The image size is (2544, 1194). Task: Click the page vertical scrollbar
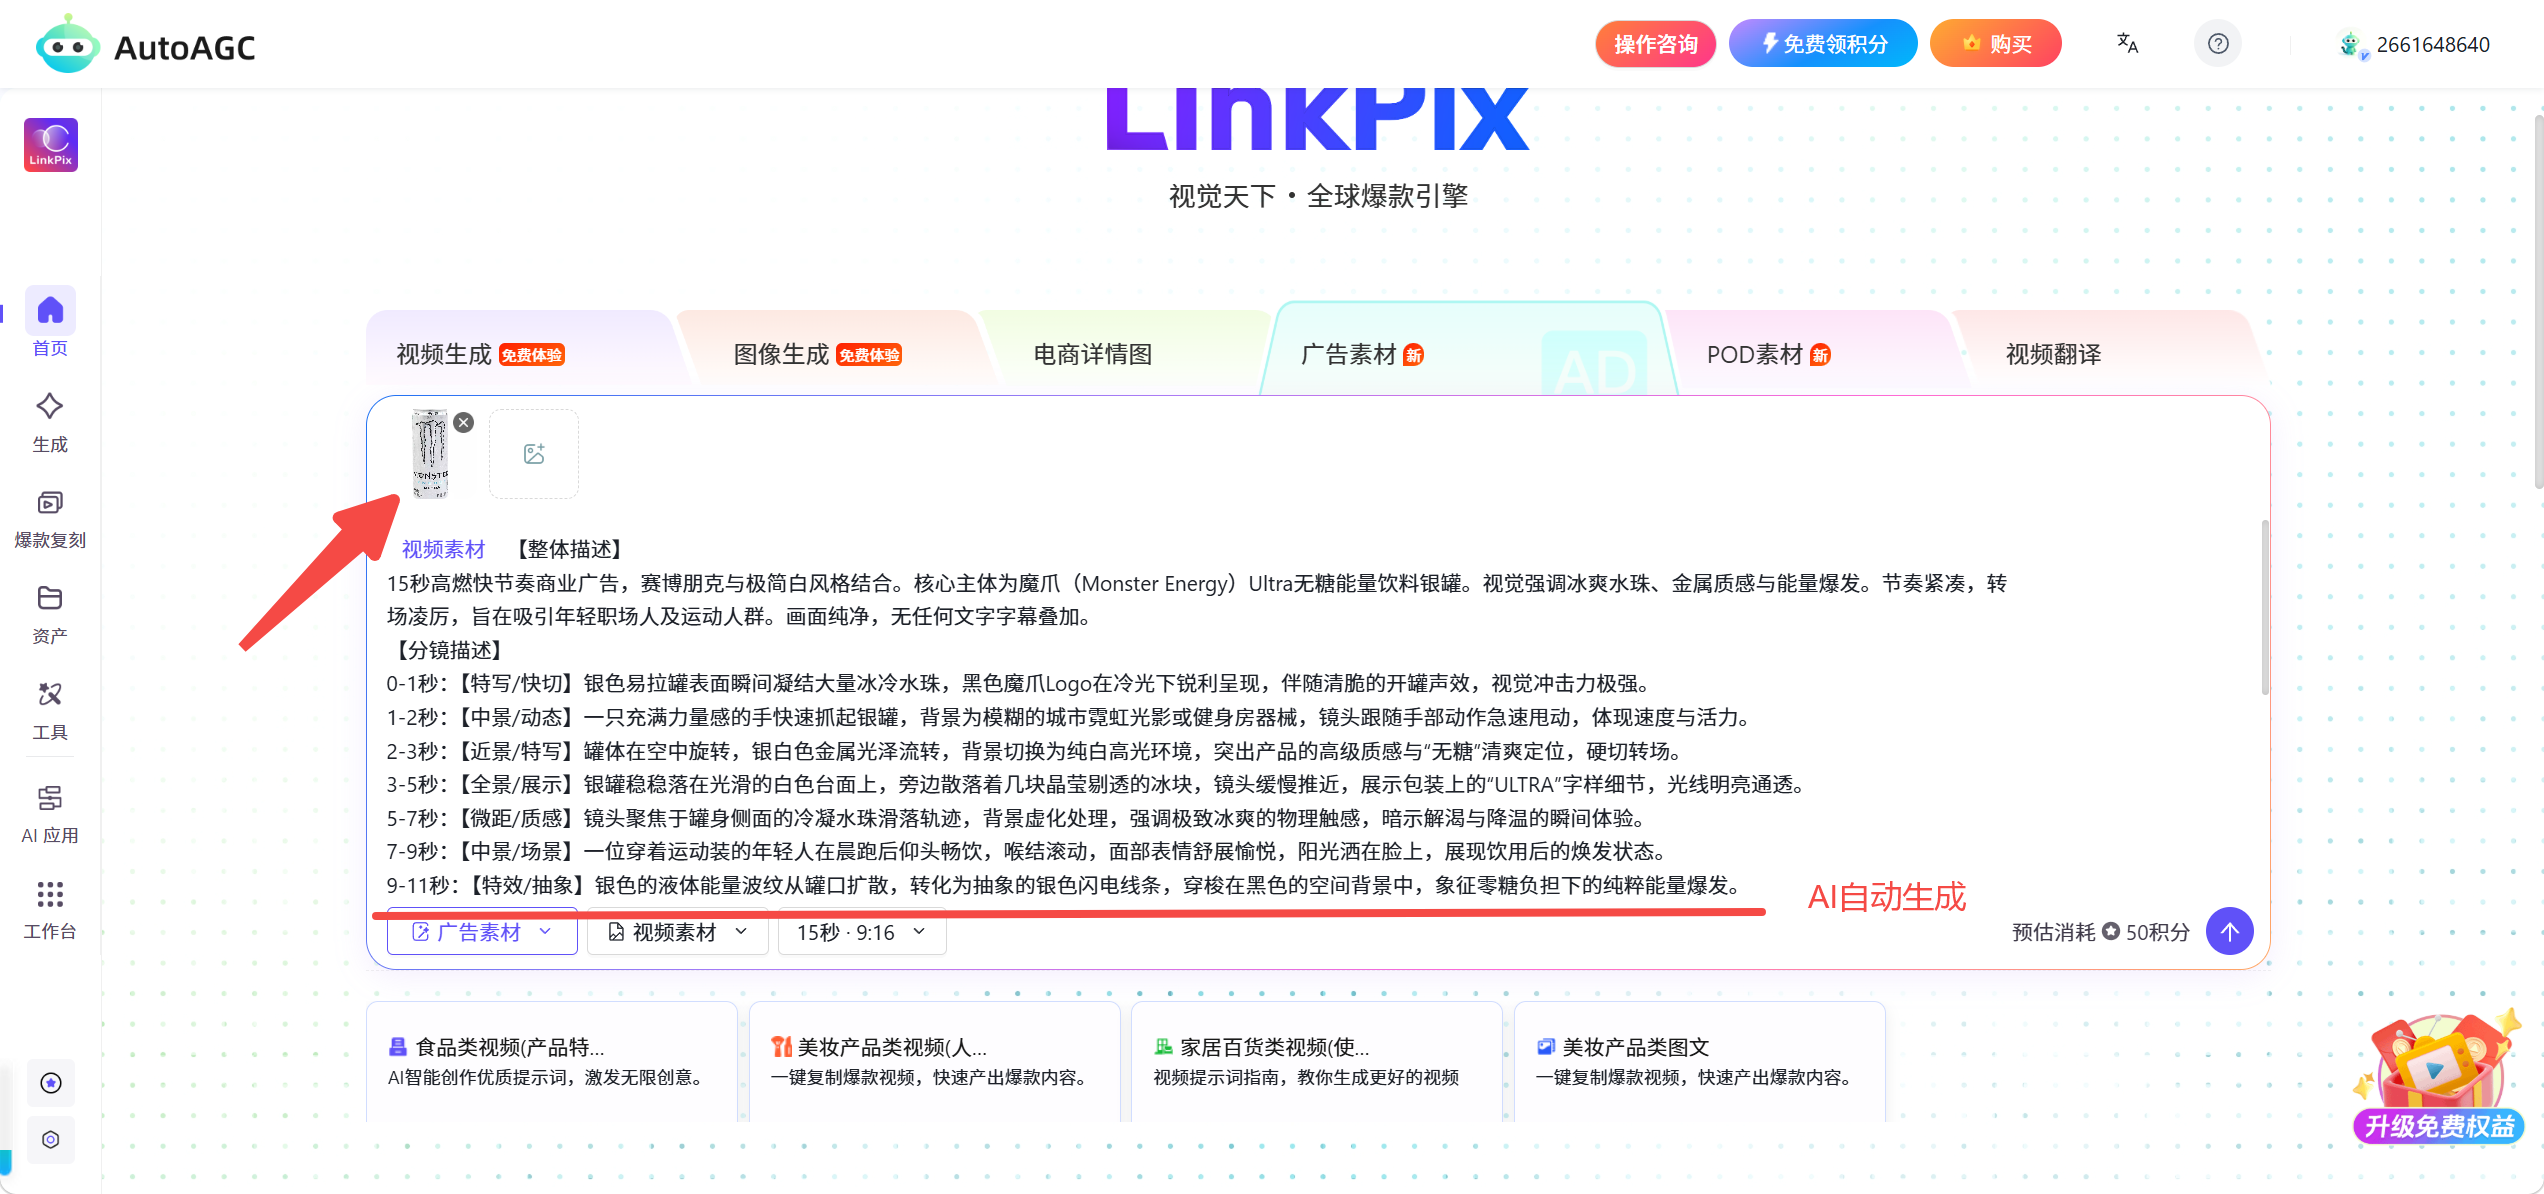pyautogui.click(x=2538, y=300)
